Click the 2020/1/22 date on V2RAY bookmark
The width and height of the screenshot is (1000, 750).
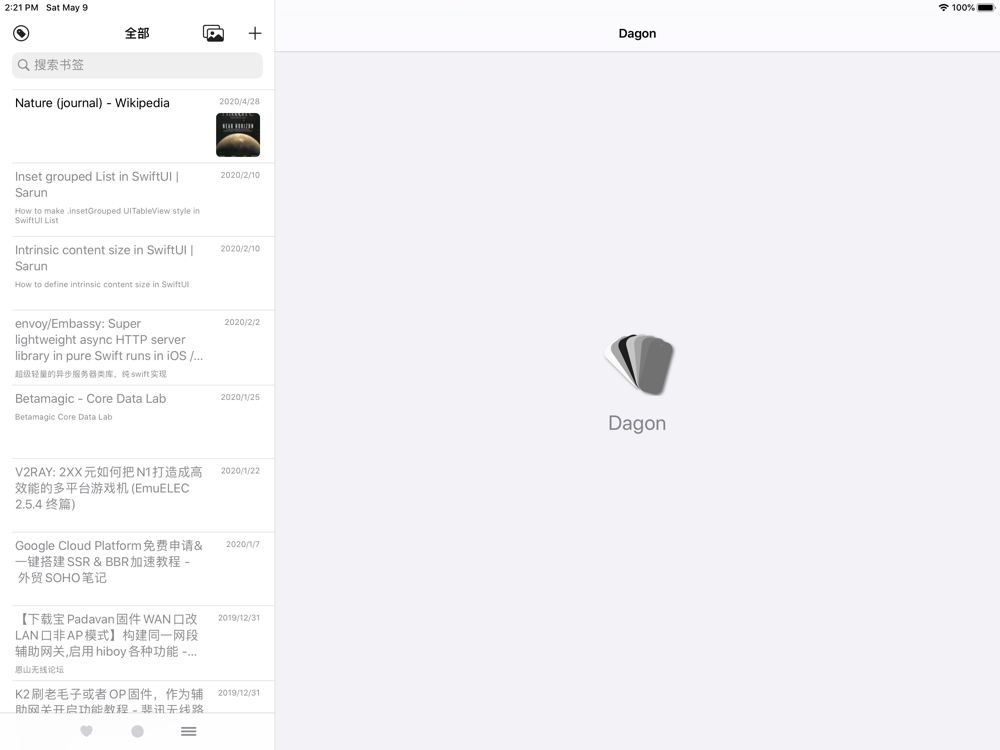pyautogui.click(x=240, y=471)
